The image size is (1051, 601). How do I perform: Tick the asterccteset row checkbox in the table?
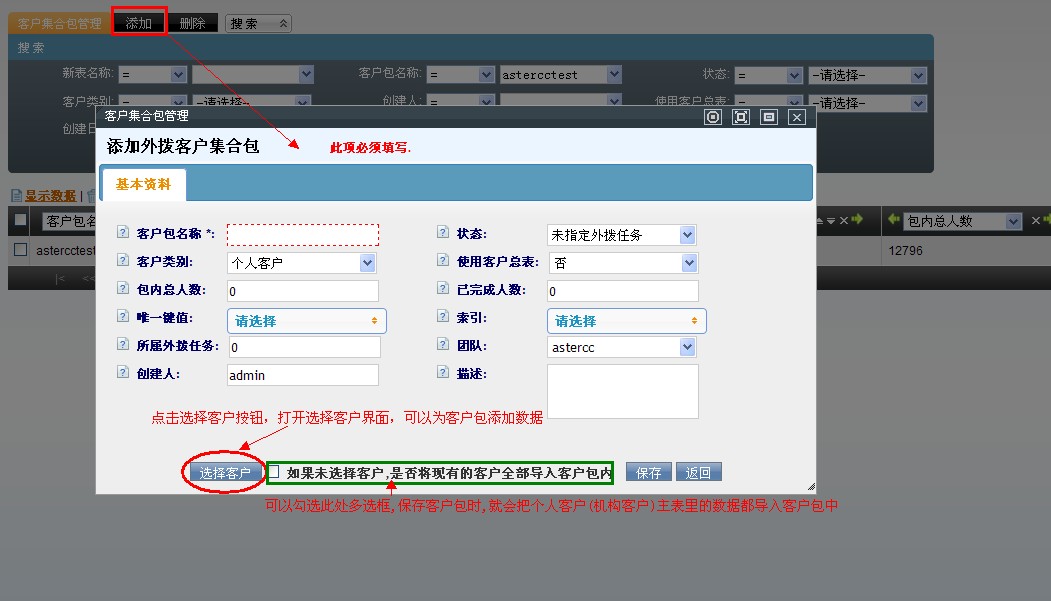(x=20, y=250)
